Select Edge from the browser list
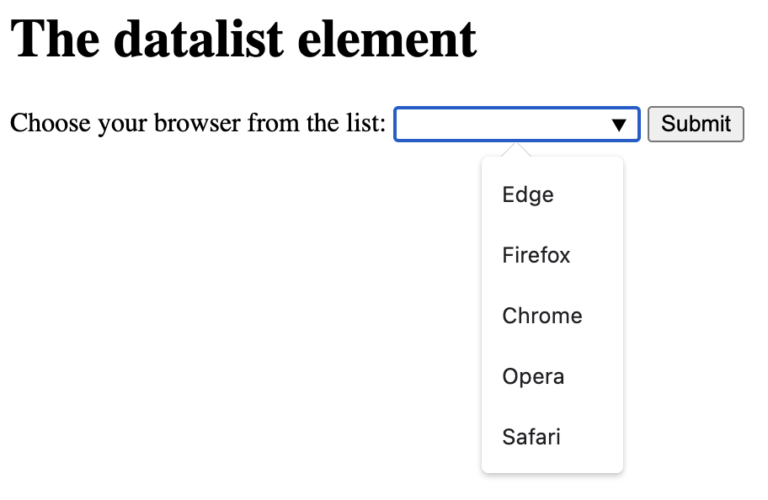Viewport: 768px width, 500px height. point(528,195)
